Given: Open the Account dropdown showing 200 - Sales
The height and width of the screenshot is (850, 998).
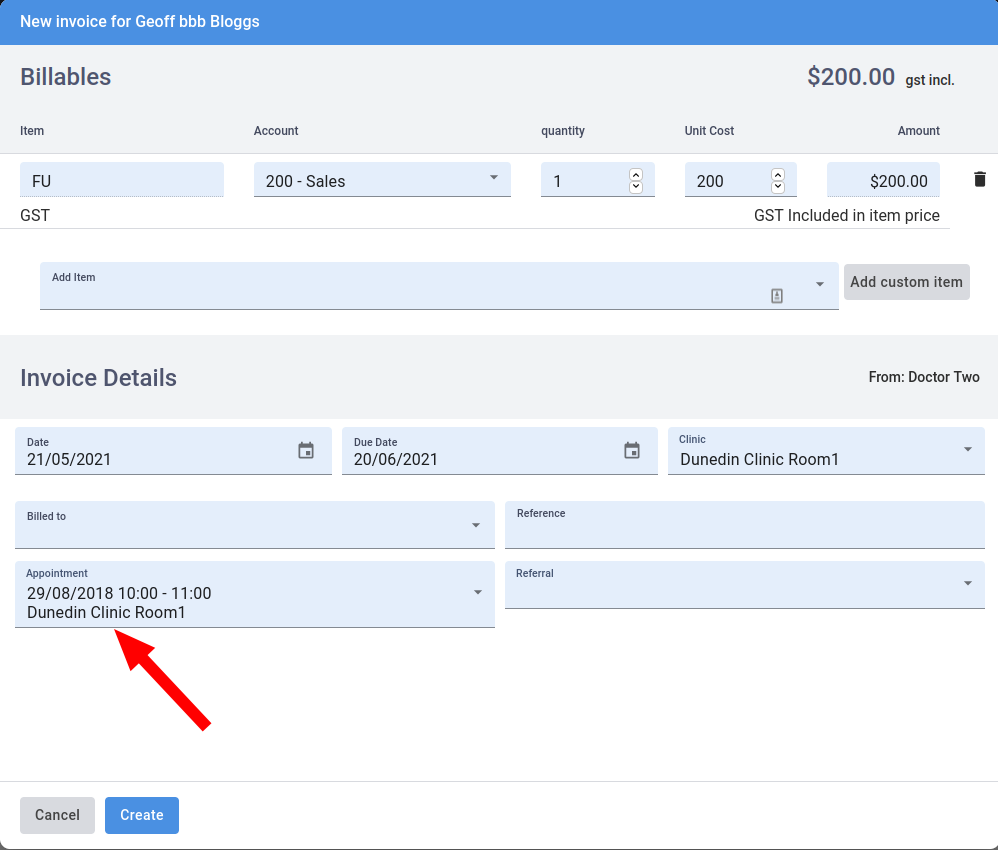Looking at the screenshot, I should click(x=493, y=178).
